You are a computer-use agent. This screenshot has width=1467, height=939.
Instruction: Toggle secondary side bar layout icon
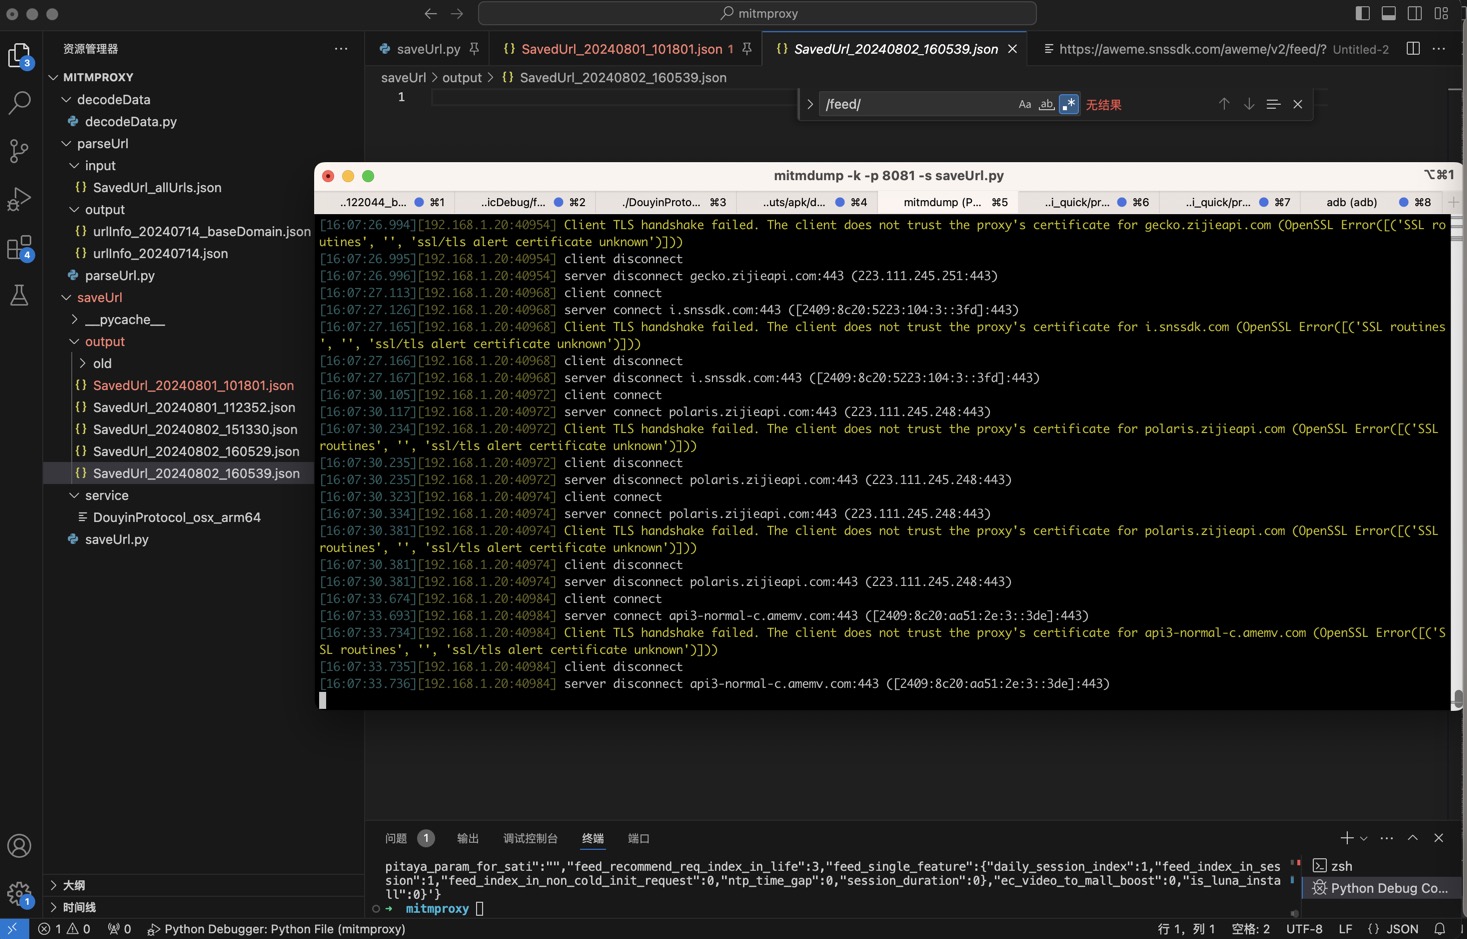[x=1415, y=13]
